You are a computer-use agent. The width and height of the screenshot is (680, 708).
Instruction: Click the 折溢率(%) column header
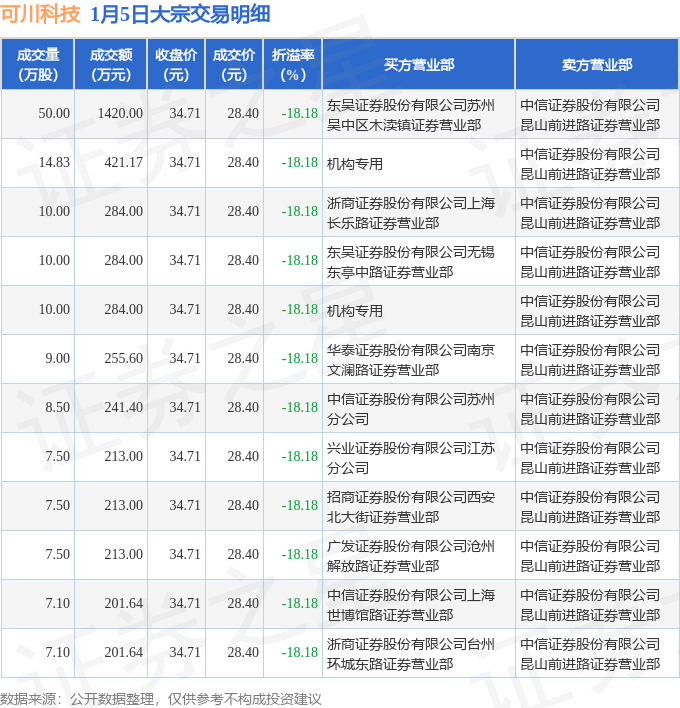pos(293,65)
